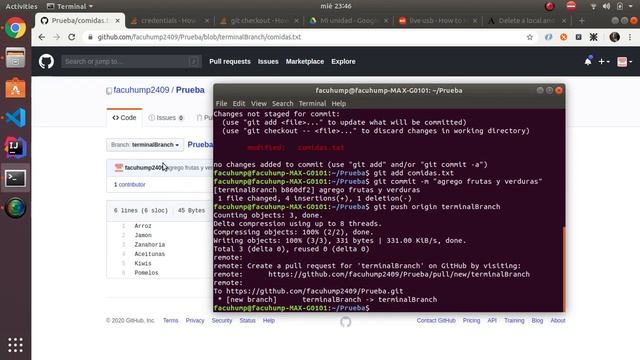Open Marketplace in the GitHub header

coord(304,62)
